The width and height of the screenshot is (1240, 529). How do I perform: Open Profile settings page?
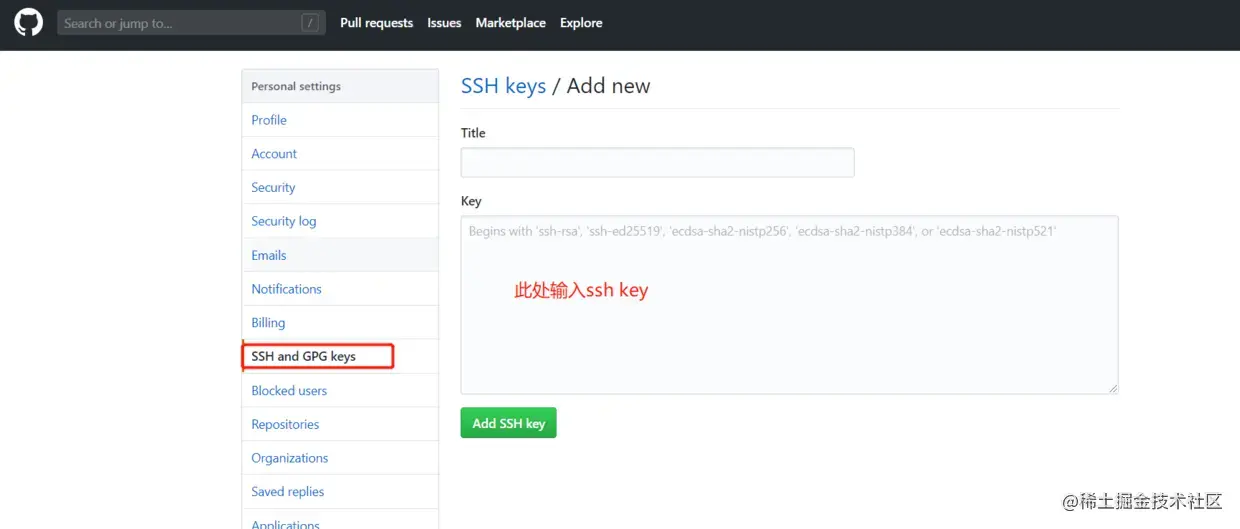(x=340, y=120)
